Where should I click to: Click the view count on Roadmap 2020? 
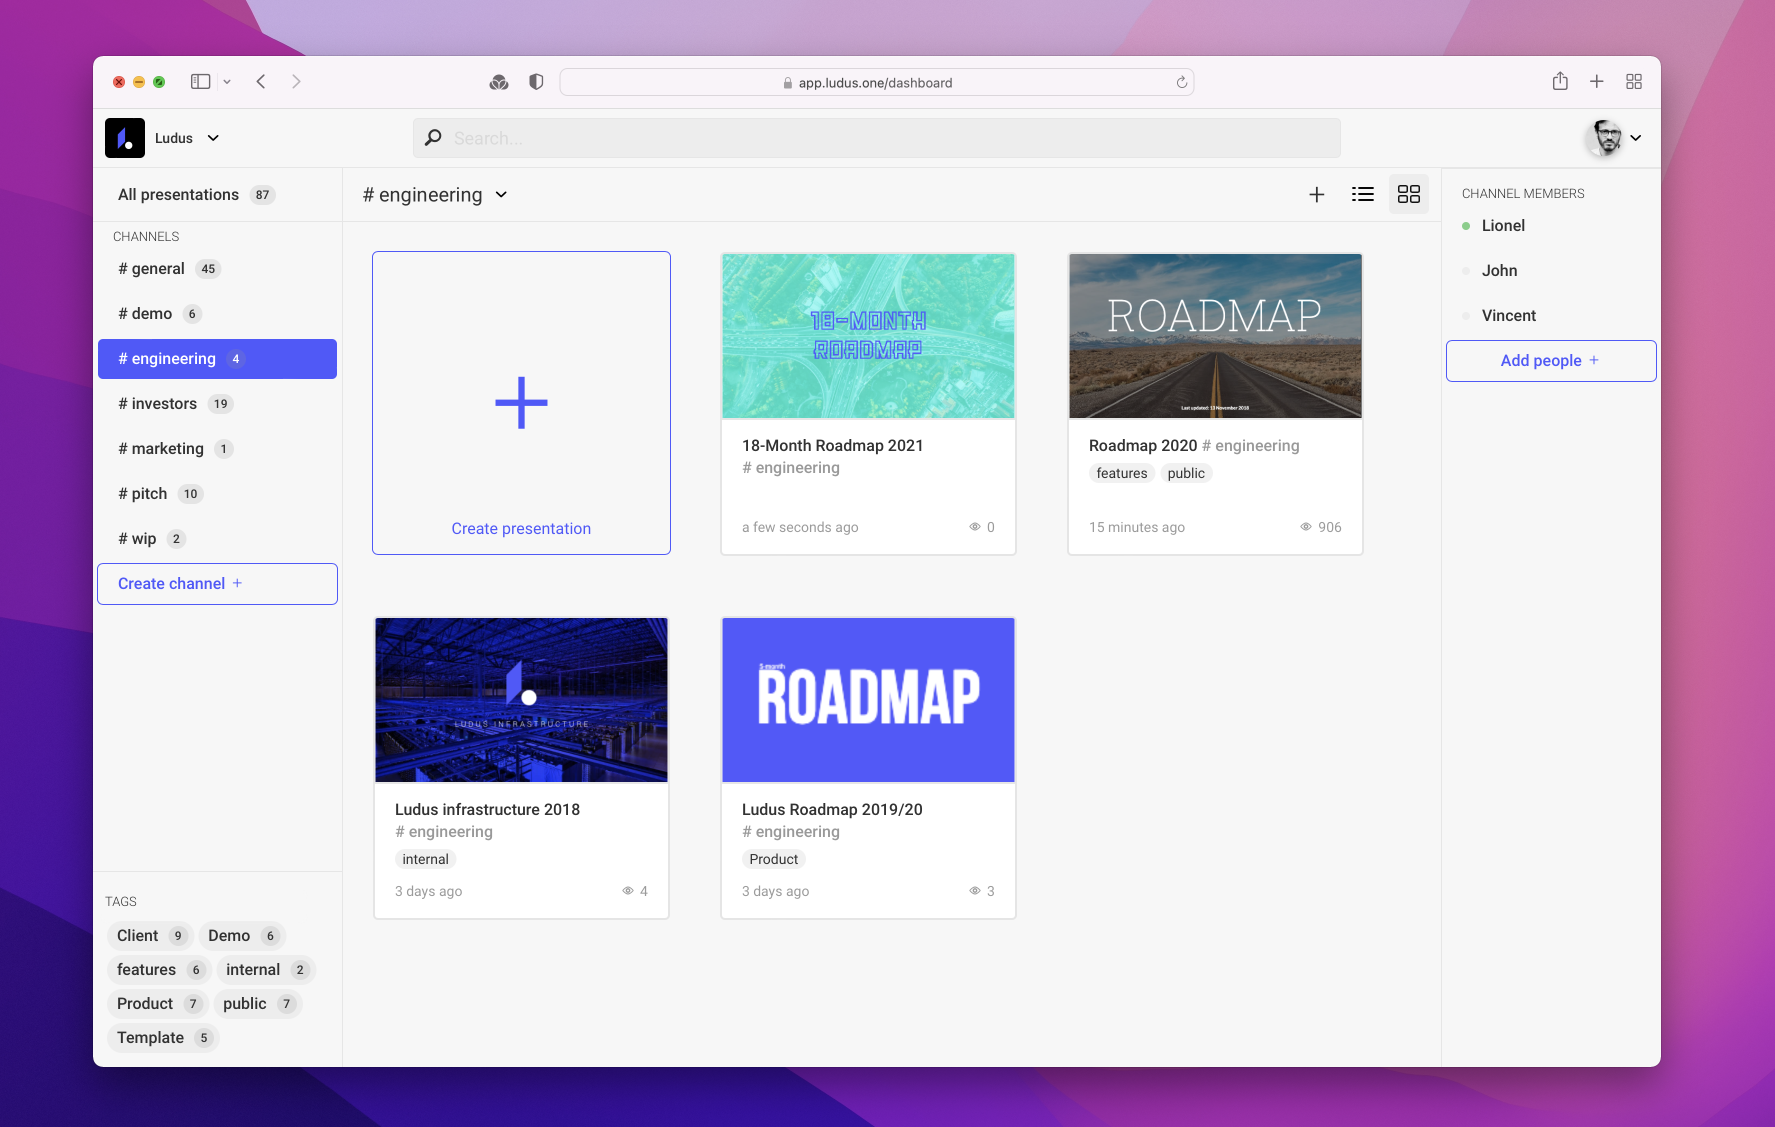(1321, 527)
